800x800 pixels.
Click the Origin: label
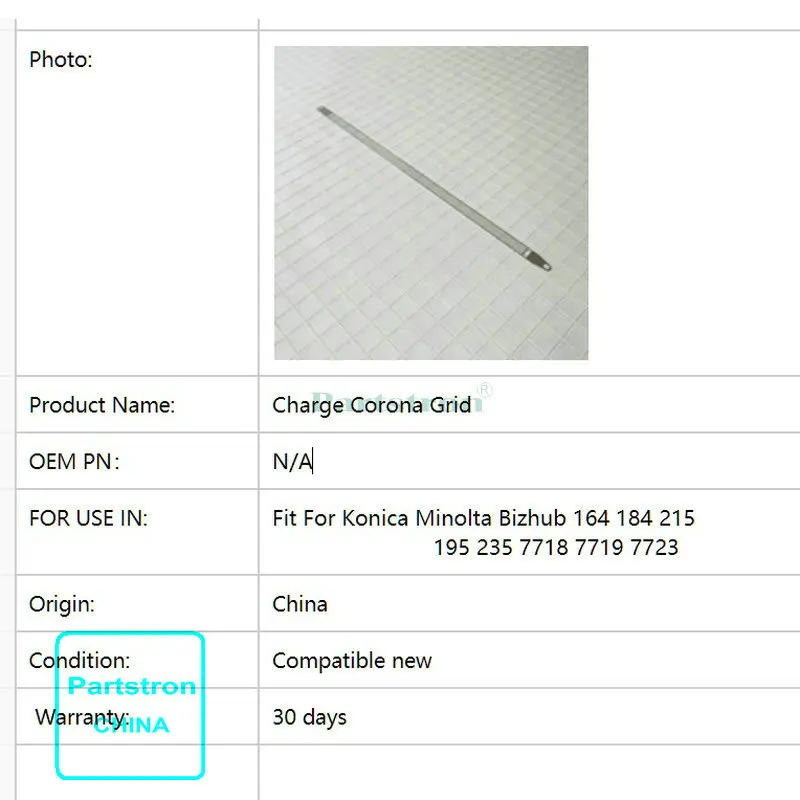point(62,604)
